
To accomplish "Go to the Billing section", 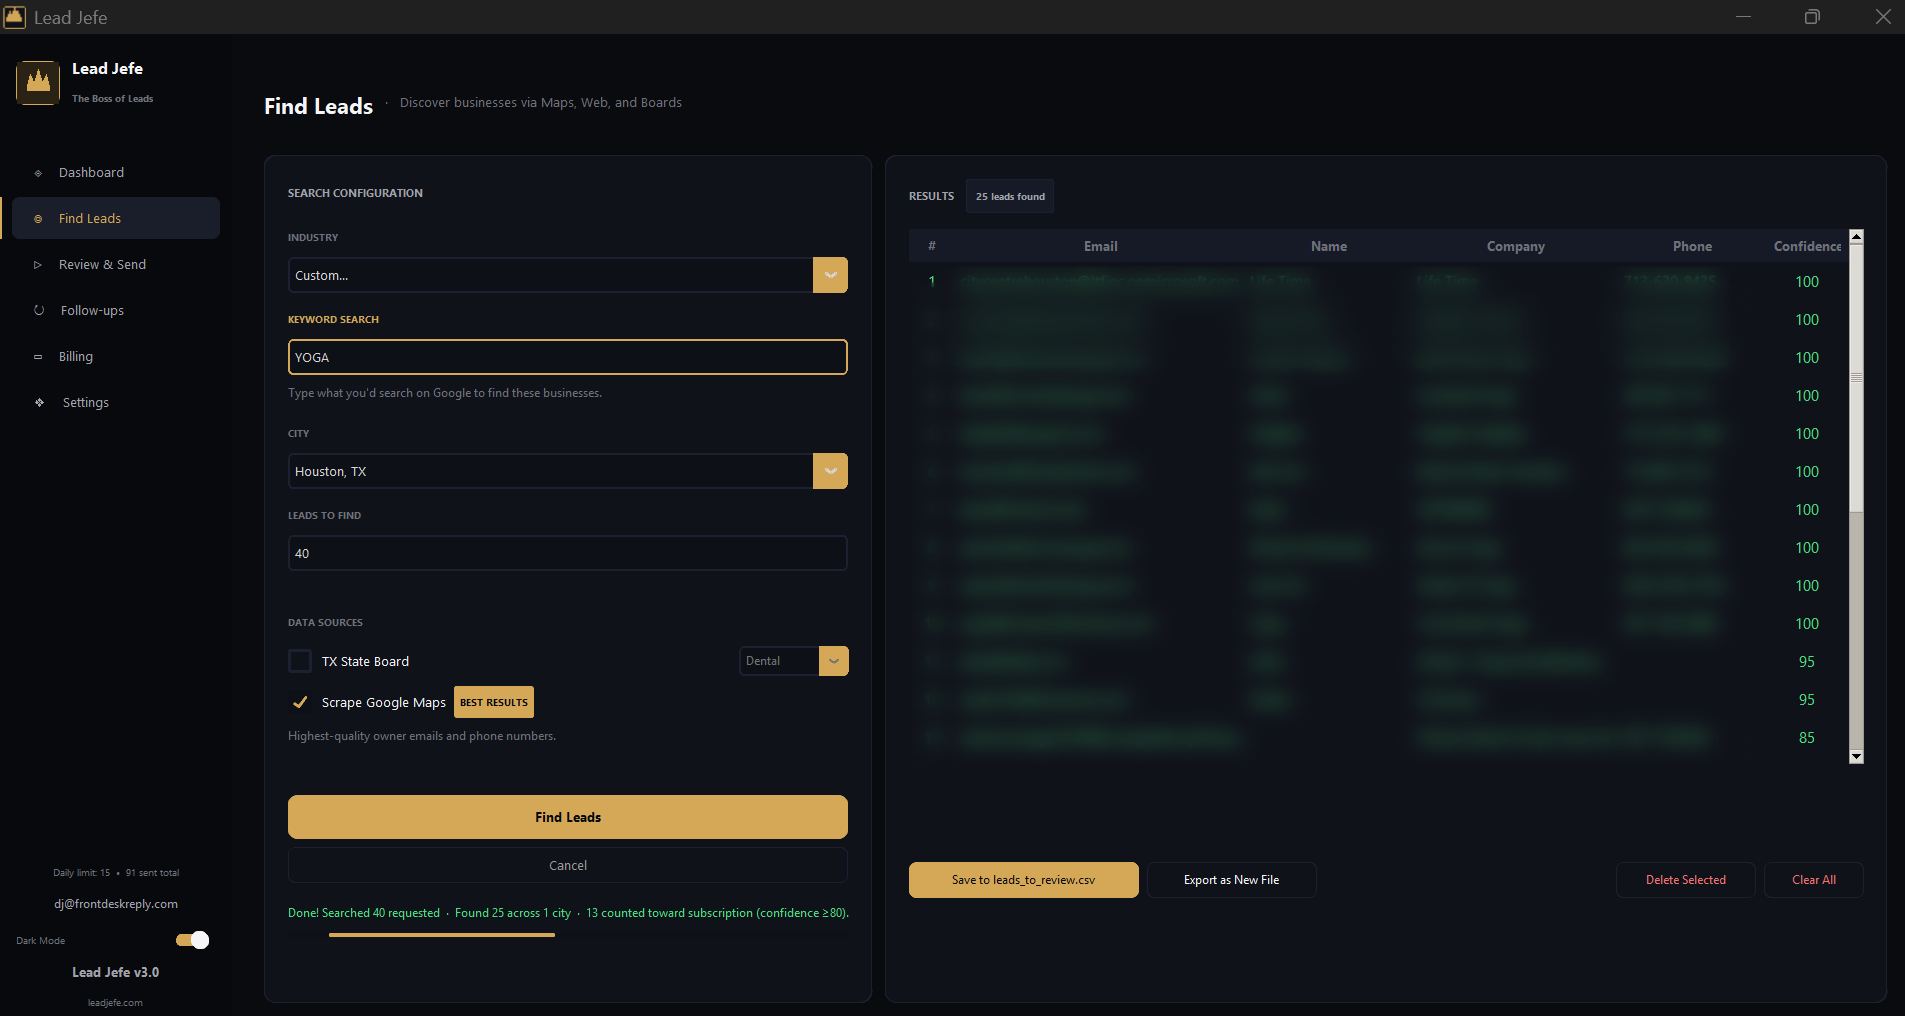I will (76, 357).
